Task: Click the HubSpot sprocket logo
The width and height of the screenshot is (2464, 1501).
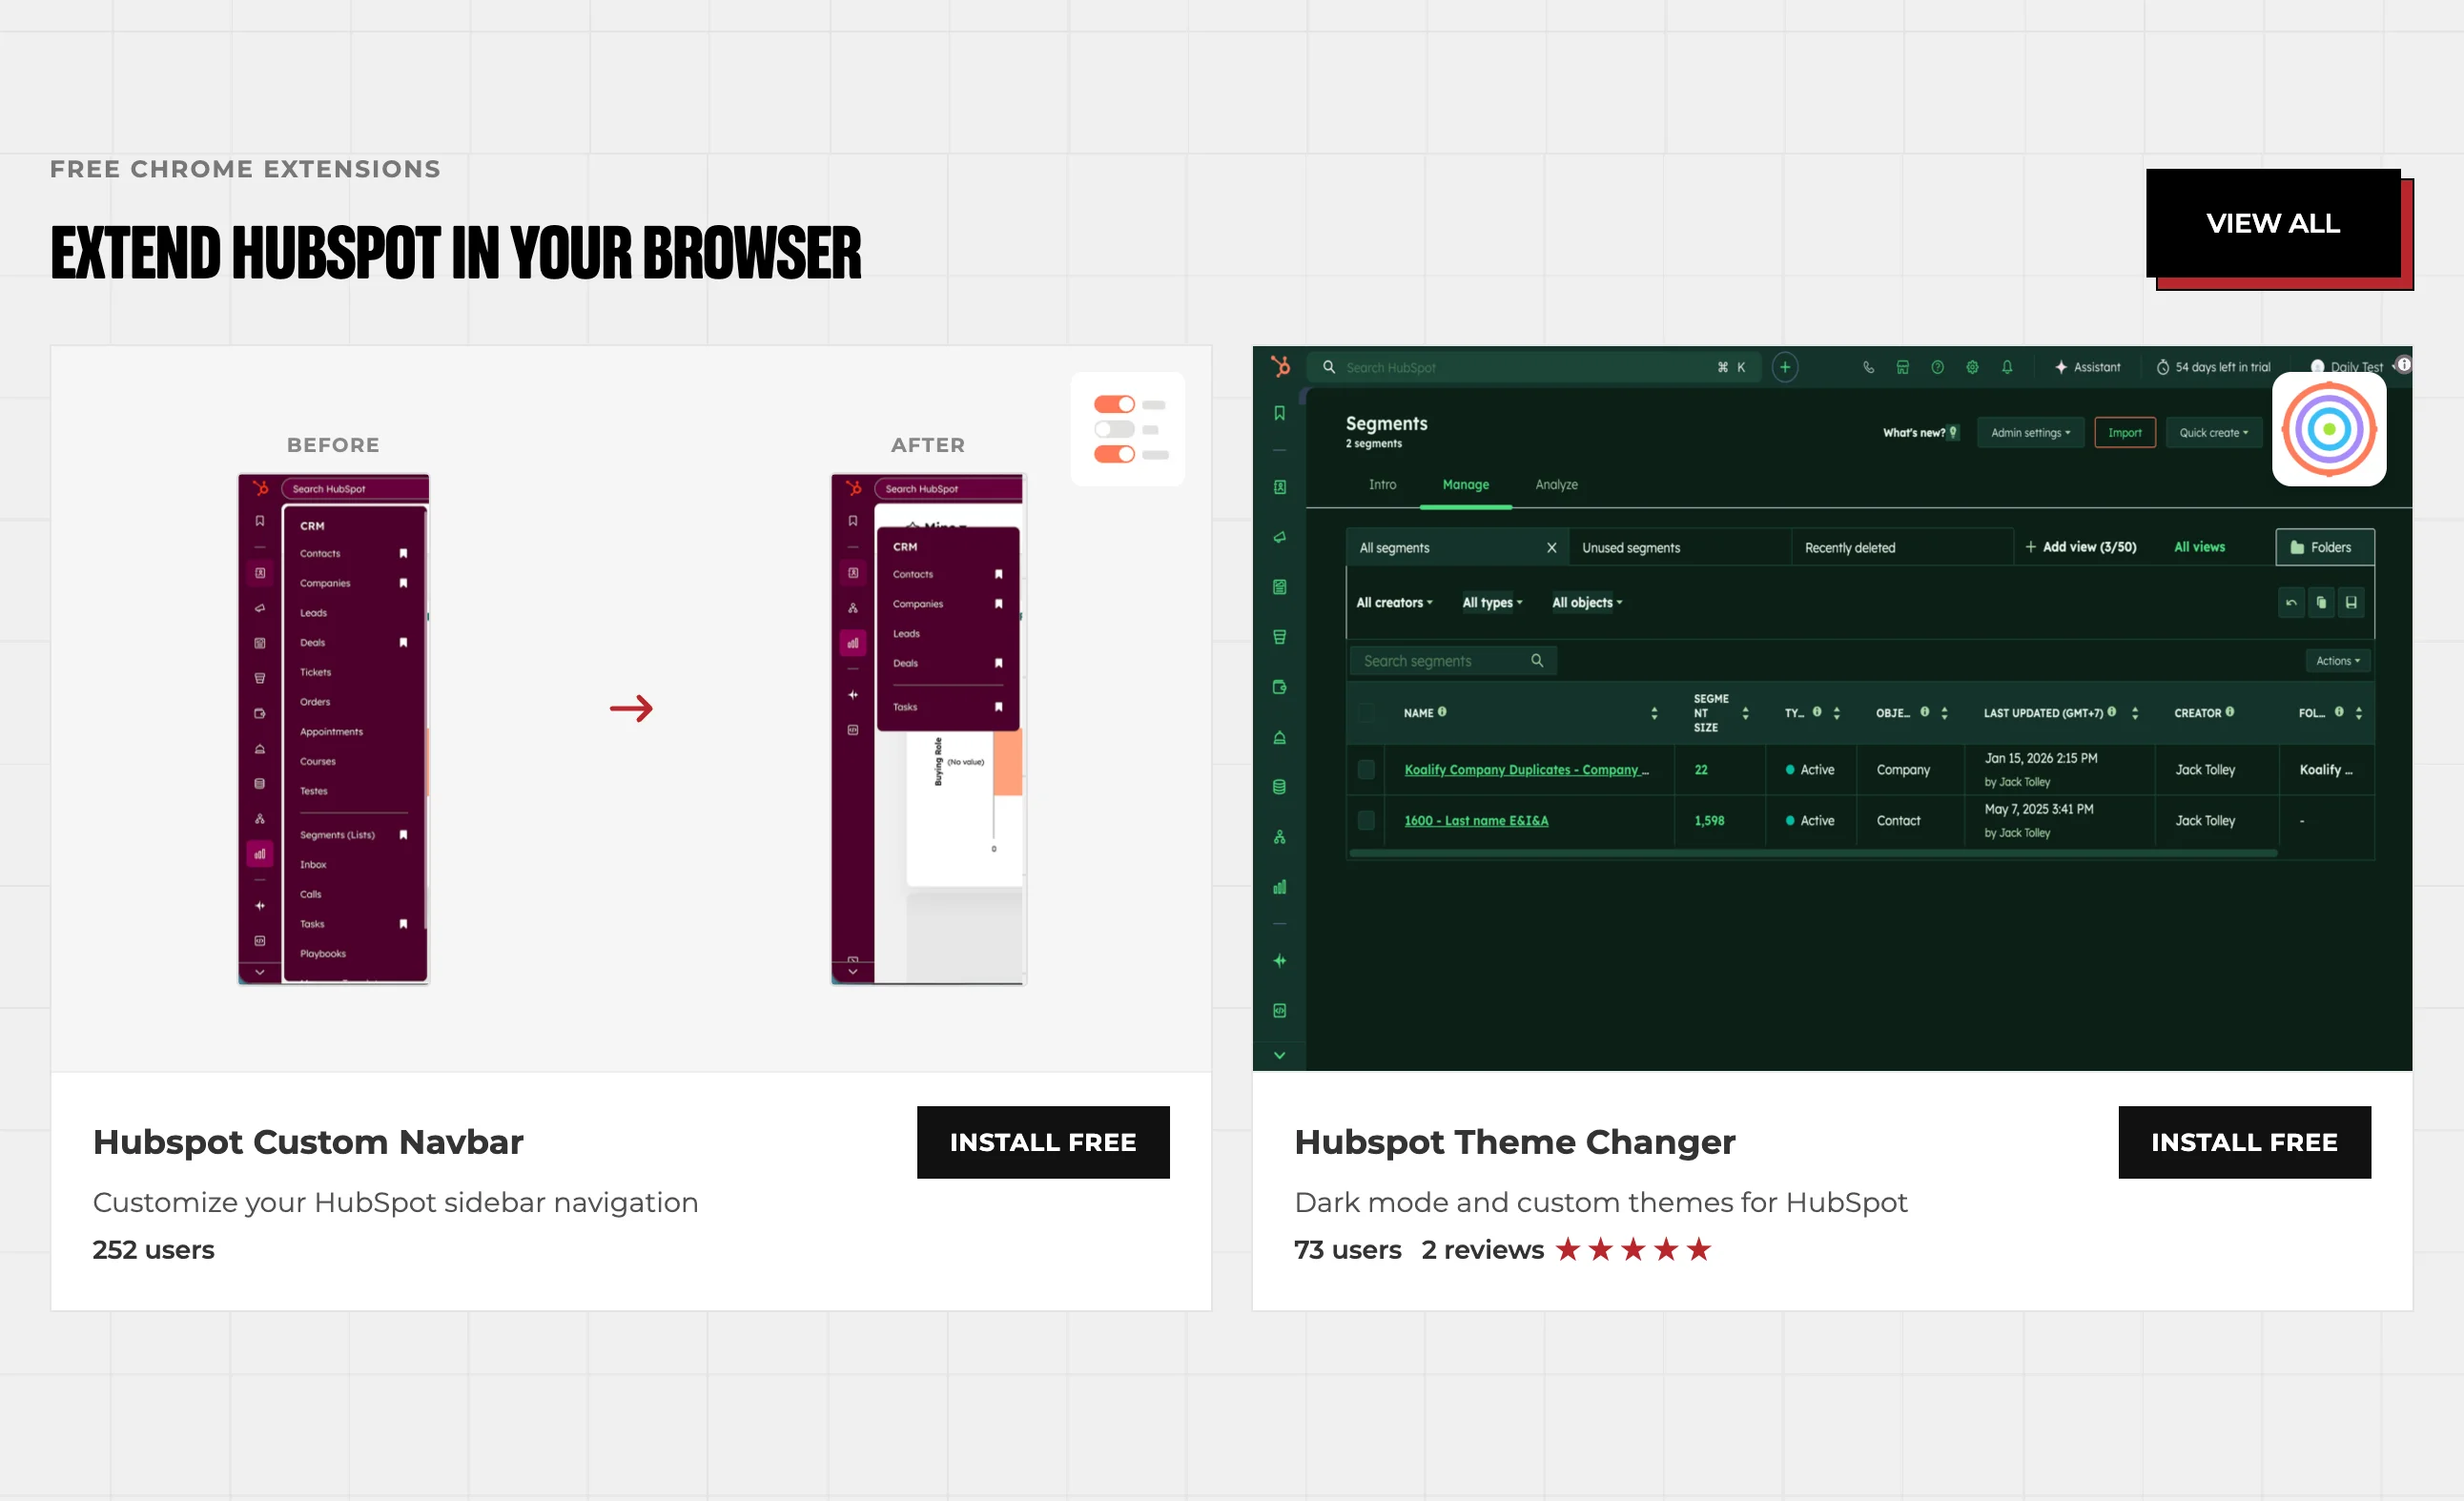Action: (x=1281, y=367)
